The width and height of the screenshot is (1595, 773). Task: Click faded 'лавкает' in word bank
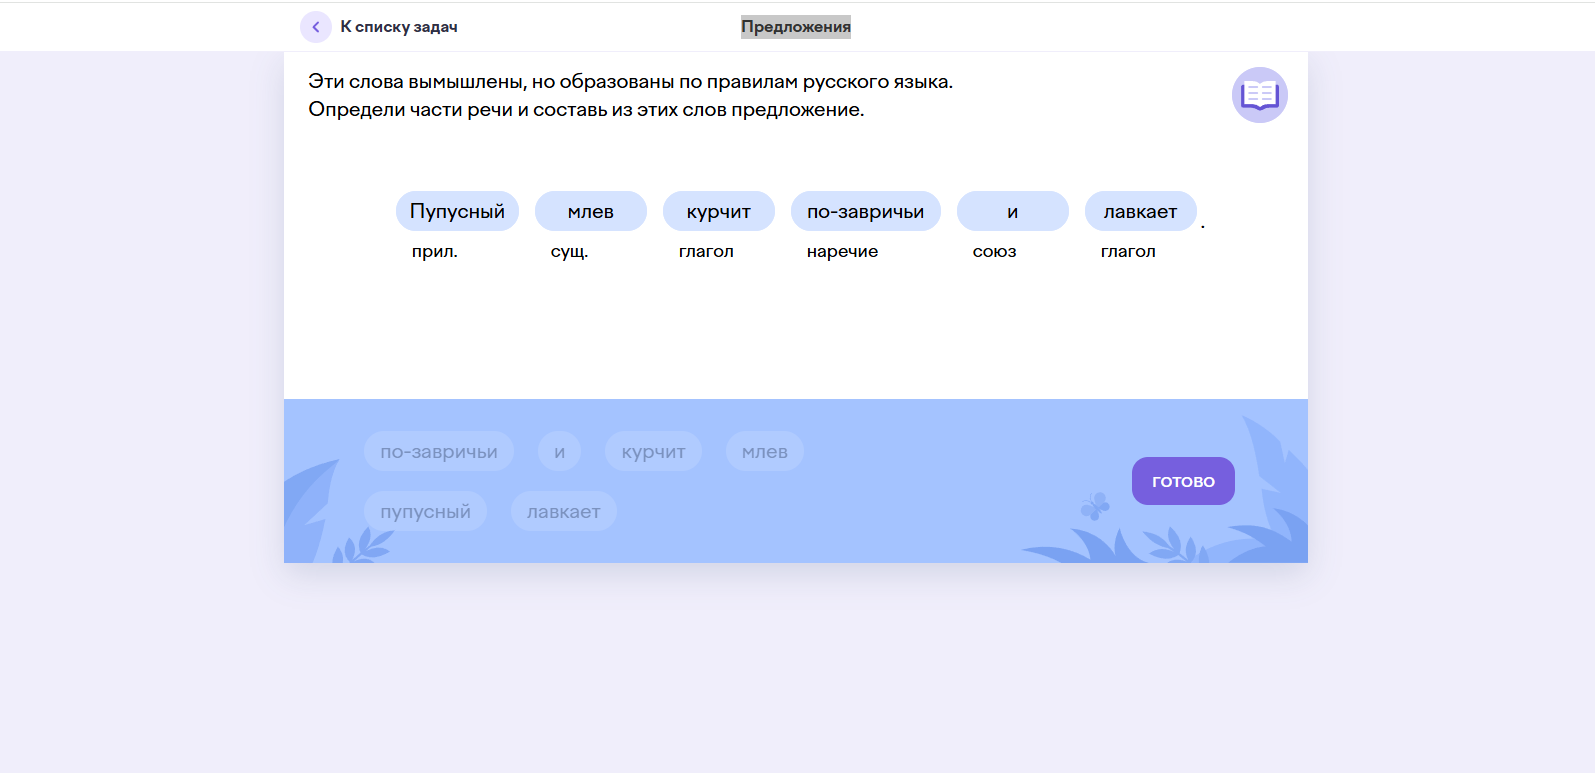tap(563, 511)
